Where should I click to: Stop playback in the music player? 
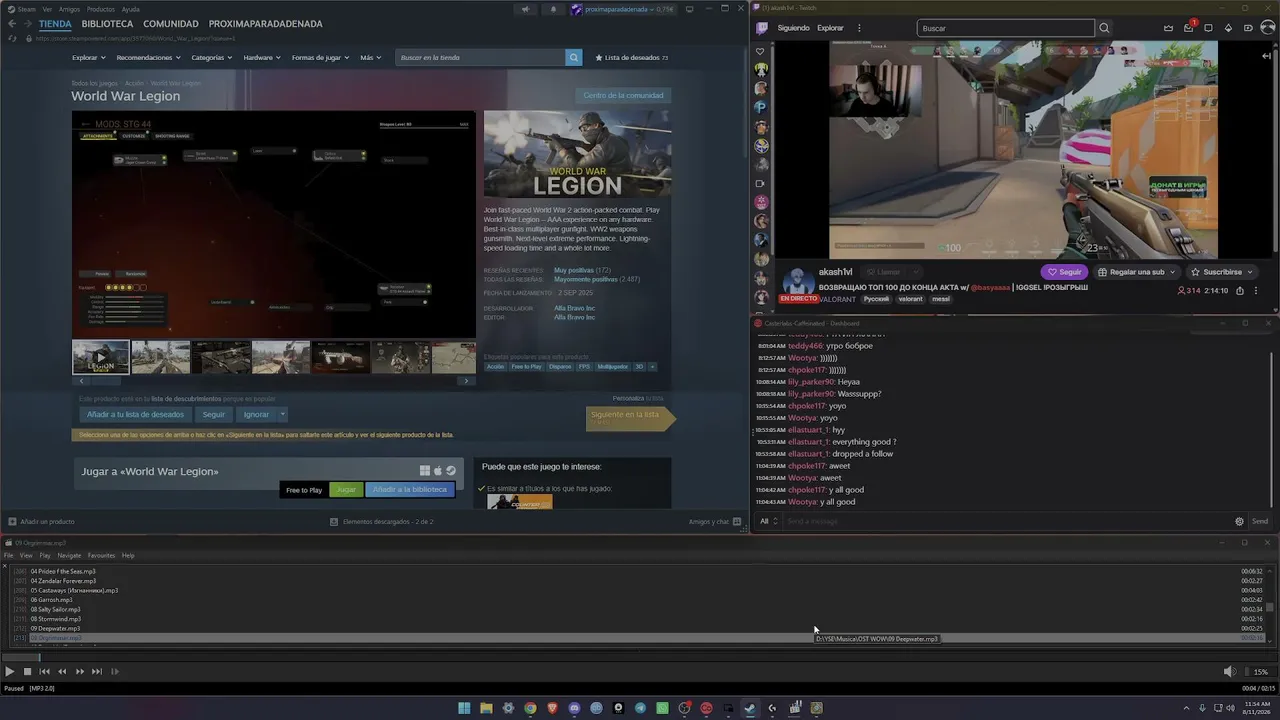[27, 671]
